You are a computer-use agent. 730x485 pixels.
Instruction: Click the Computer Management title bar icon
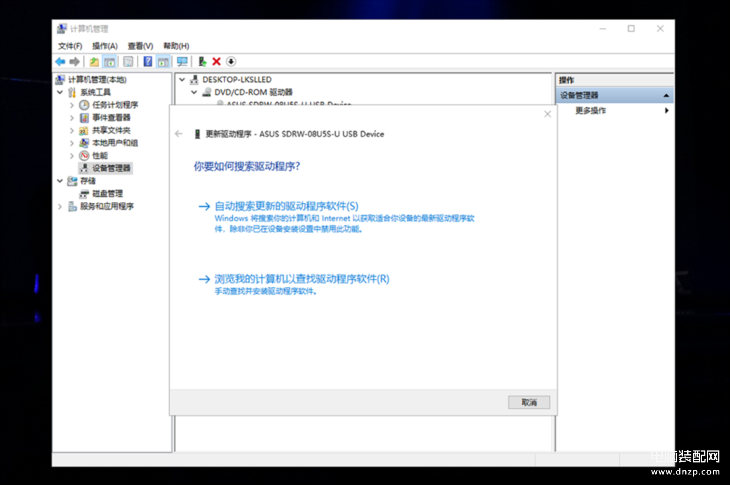(x=61, y=29)
